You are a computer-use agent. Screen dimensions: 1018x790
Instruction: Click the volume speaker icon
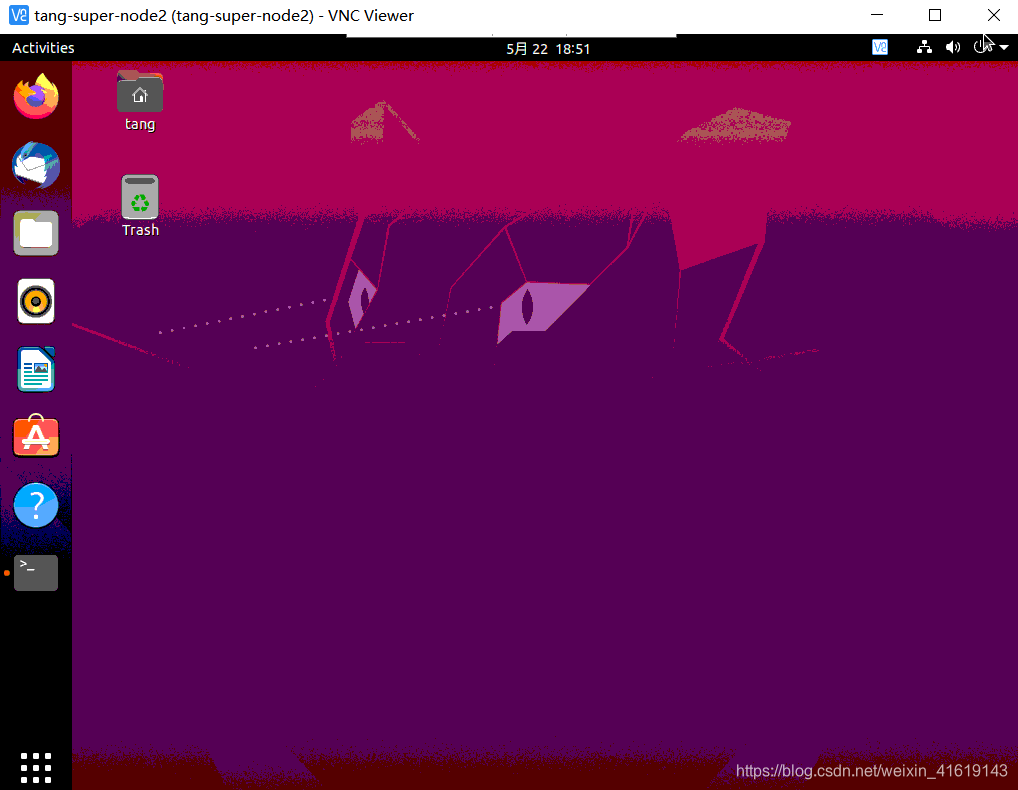tap(952, 47)
